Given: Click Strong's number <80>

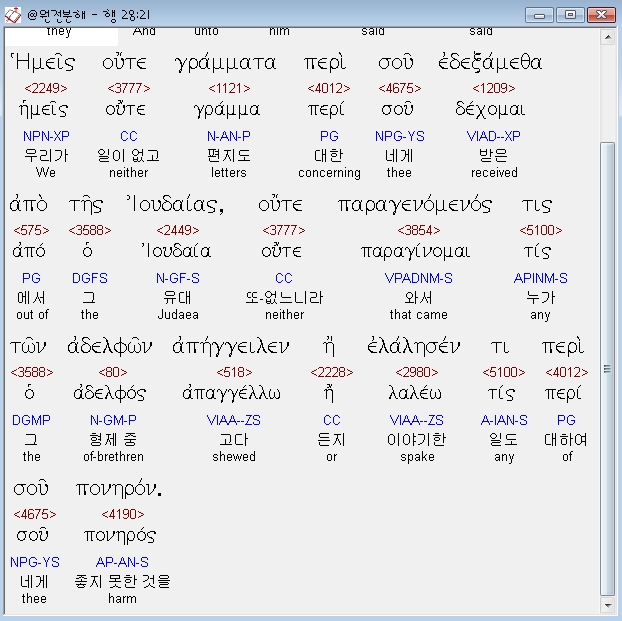Looking at the screenshot, I should [113, 372].
